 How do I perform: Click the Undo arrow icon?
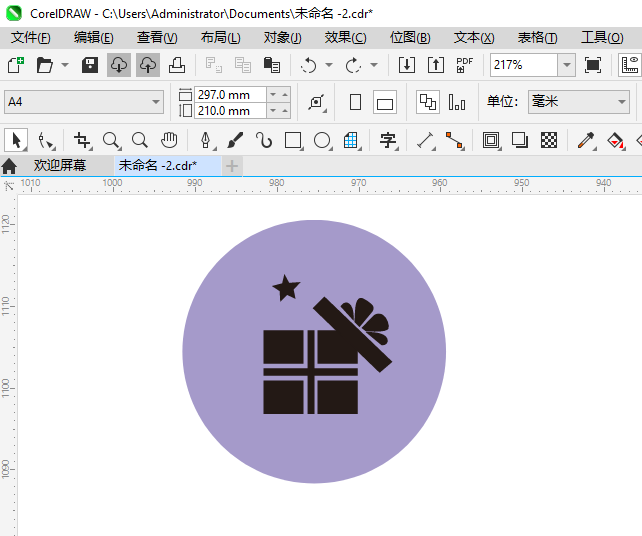308,65
